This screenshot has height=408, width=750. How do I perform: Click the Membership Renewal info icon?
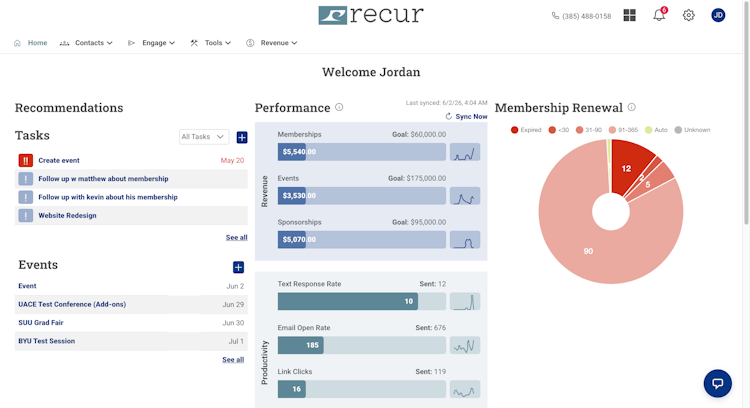point(631,107)
